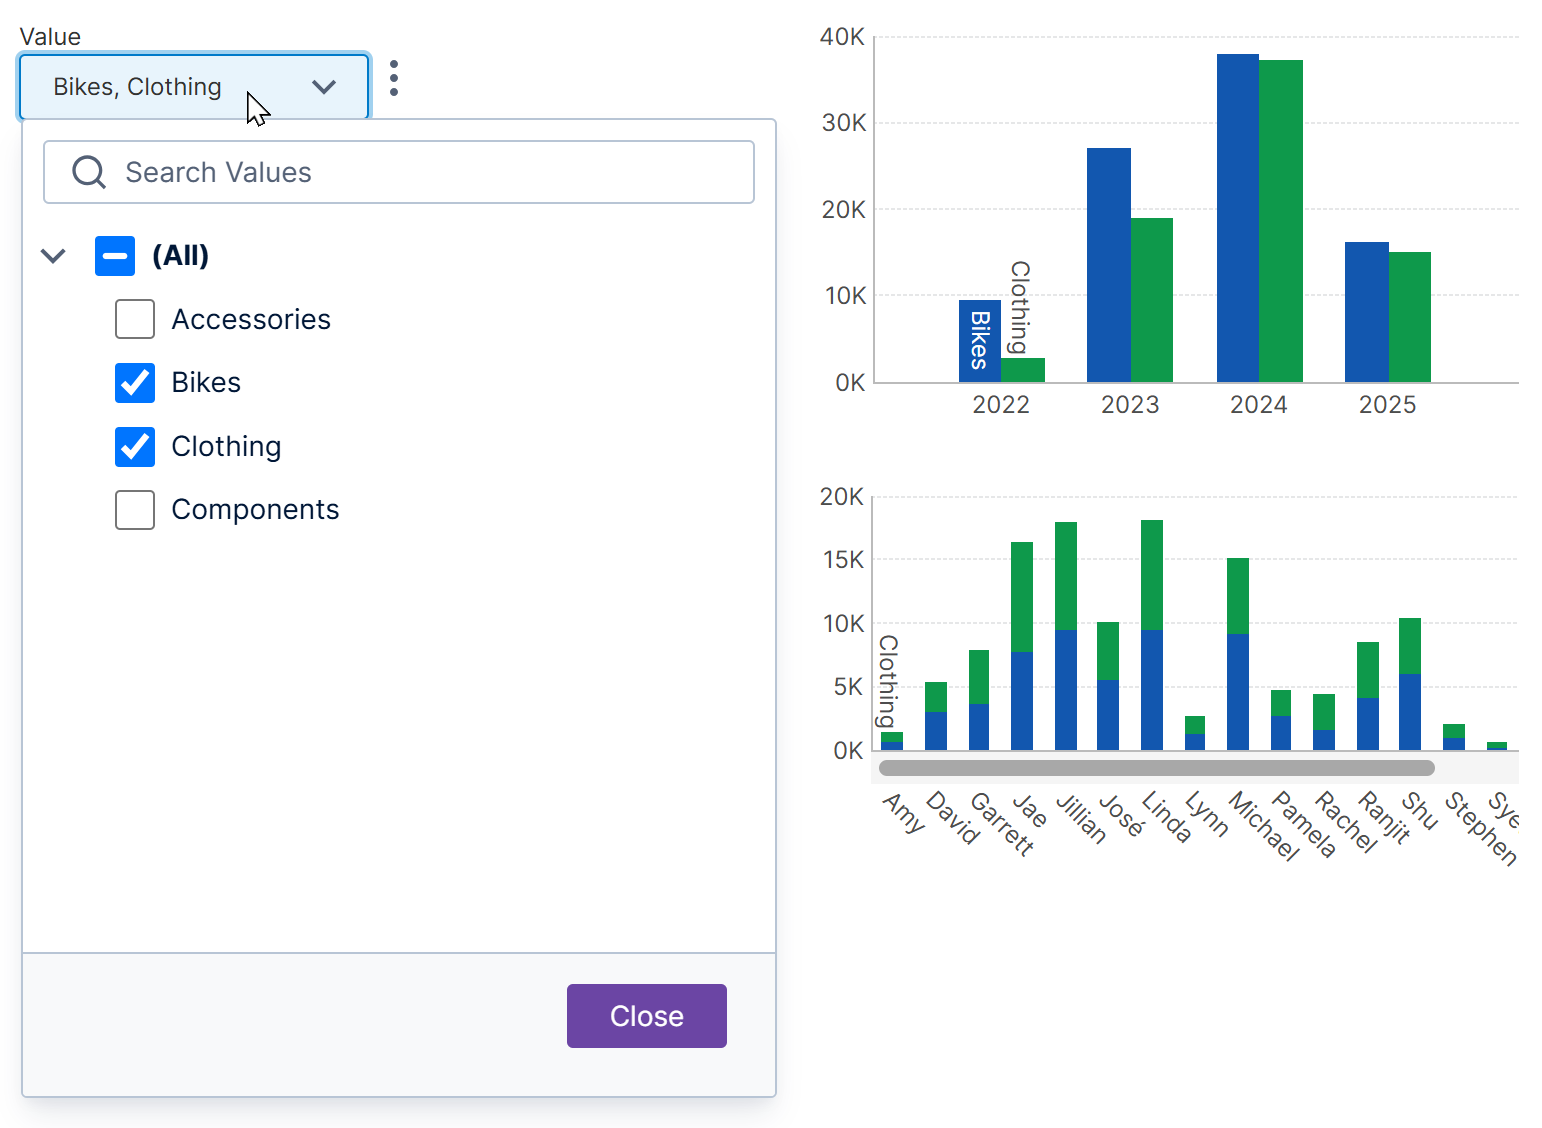1542x1128 pixels.
Task: Uncheck the Clothing checkbox
Action: [x=135, y=447]
